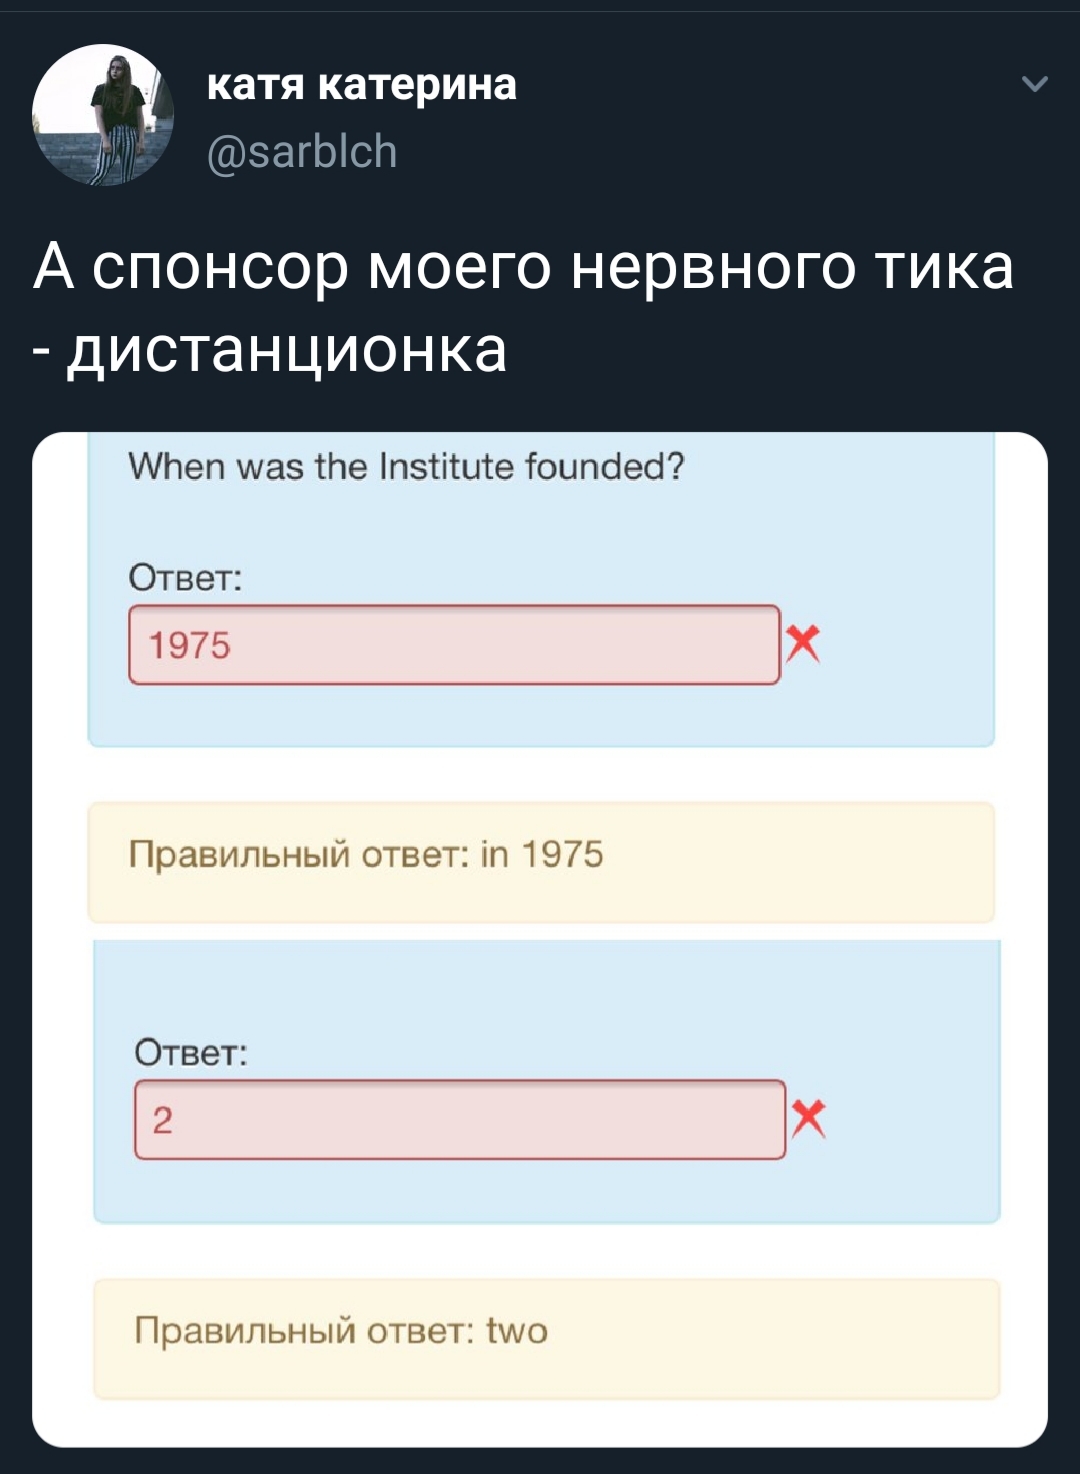Focus the answer field containing 1975

coord(454,645)
